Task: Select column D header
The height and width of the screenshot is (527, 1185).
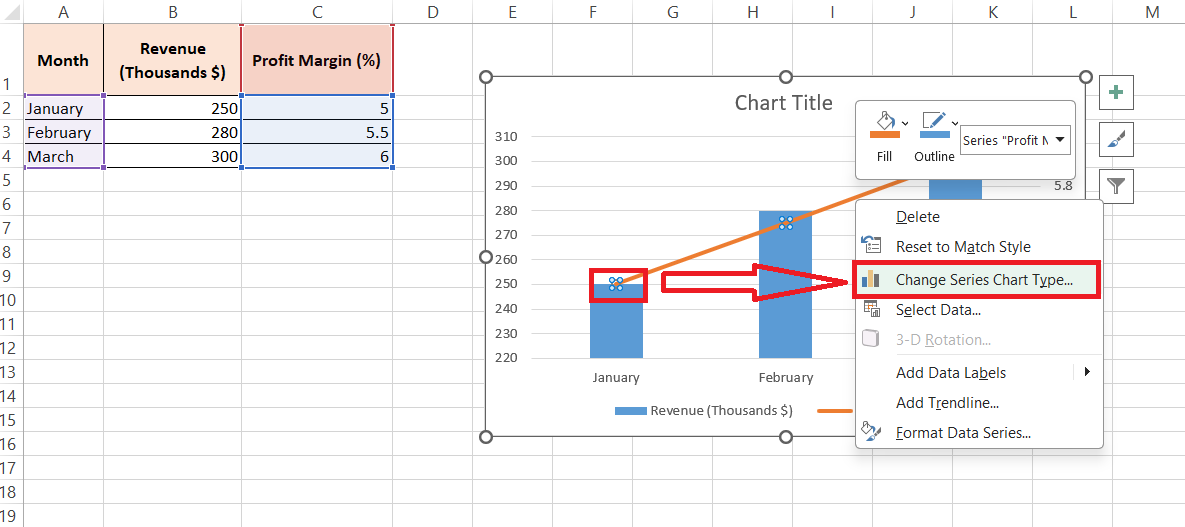Action: point(432,11)
